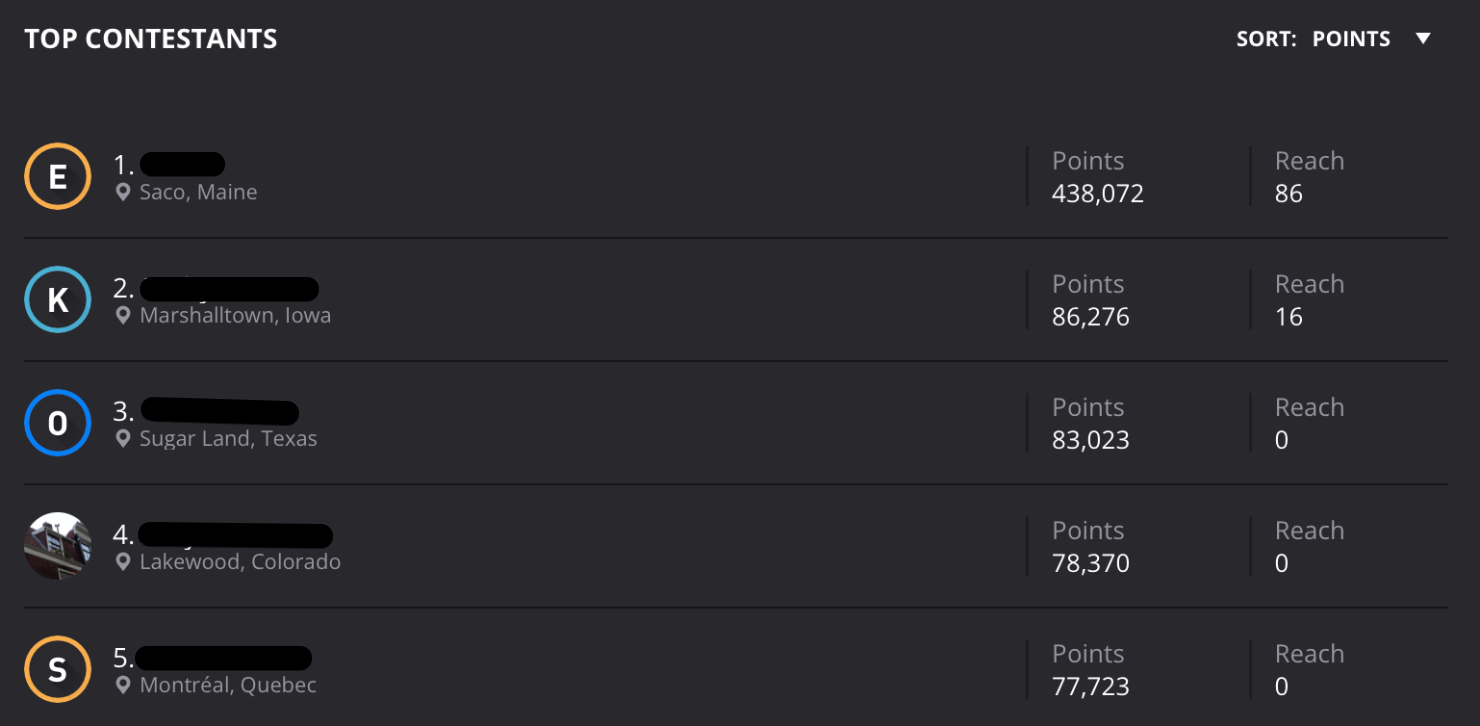Click location pin beside Lakewood, Colorado
The width and height of the screenshot is (1480, 726).
(x=123, y=562)
